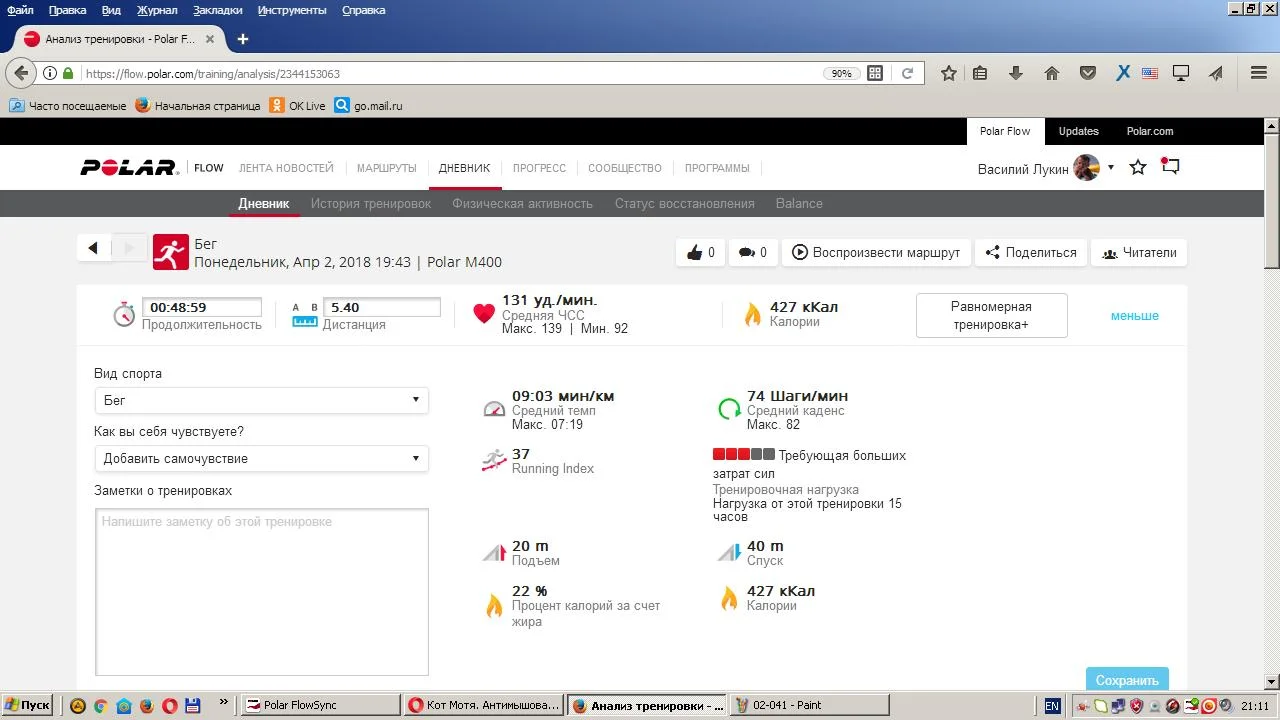Open the Журнал menu
This screenshot has width=1280, height=720.
[x=157, y=10]
